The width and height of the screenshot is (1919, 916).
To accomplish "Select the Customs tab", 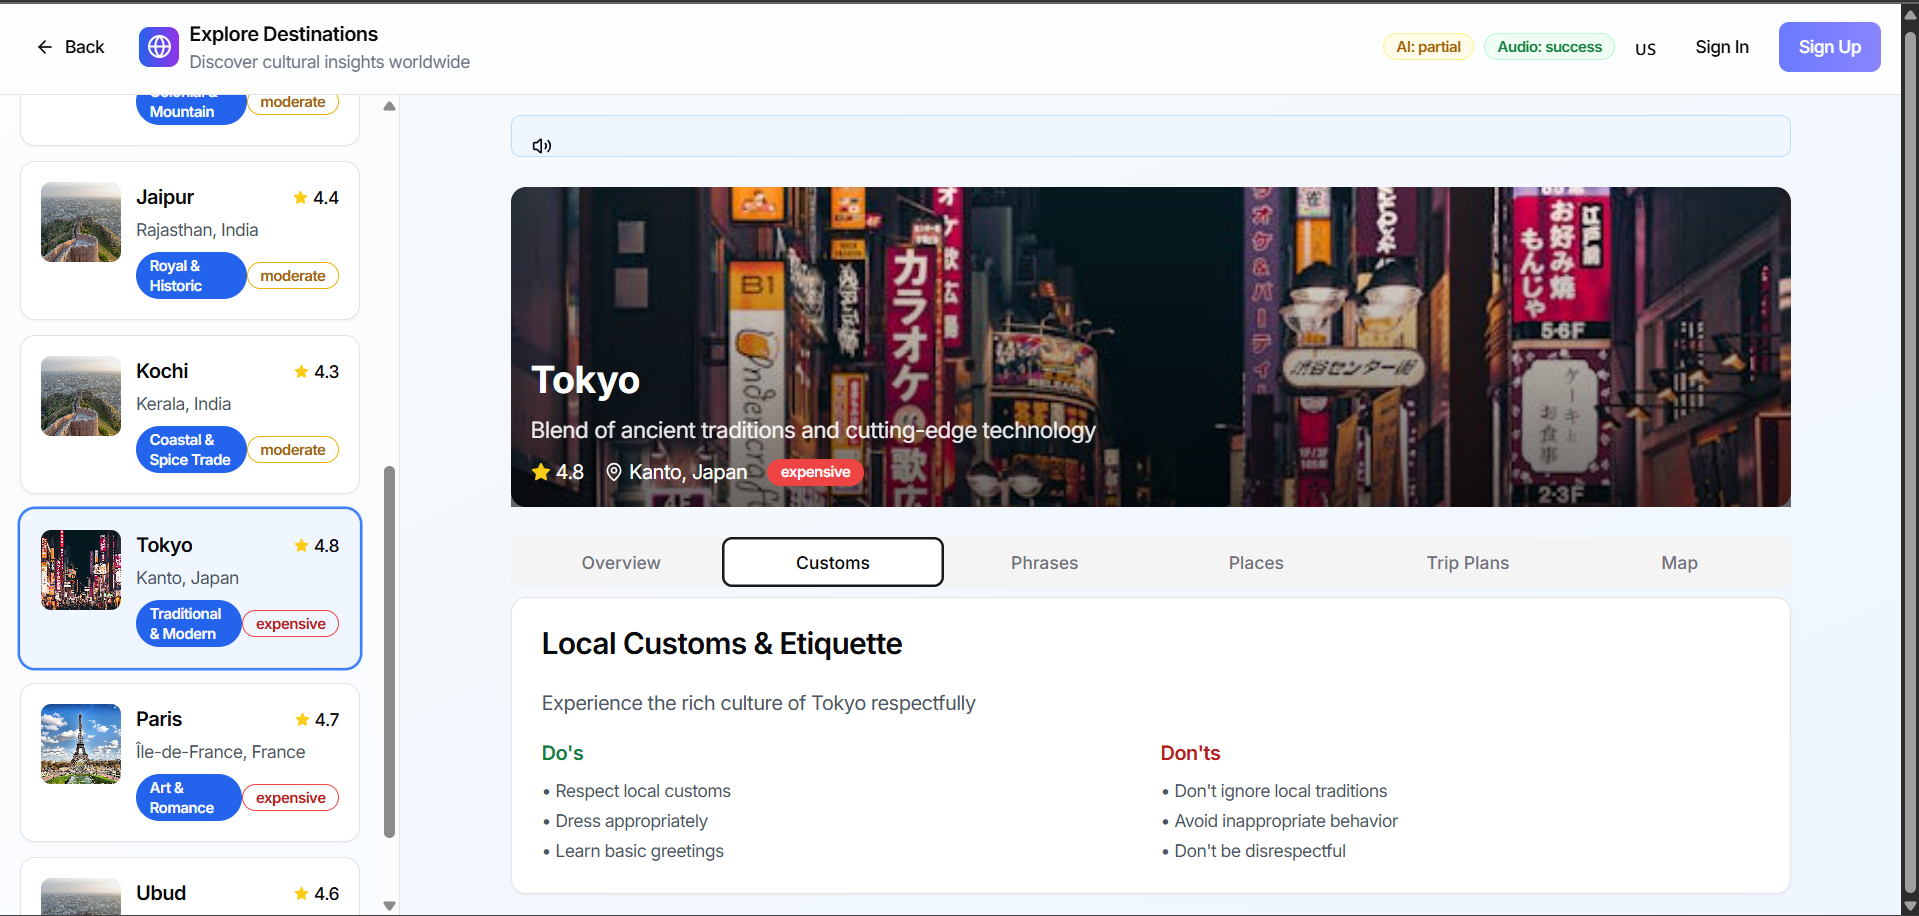I will click(x=833, y=563).
